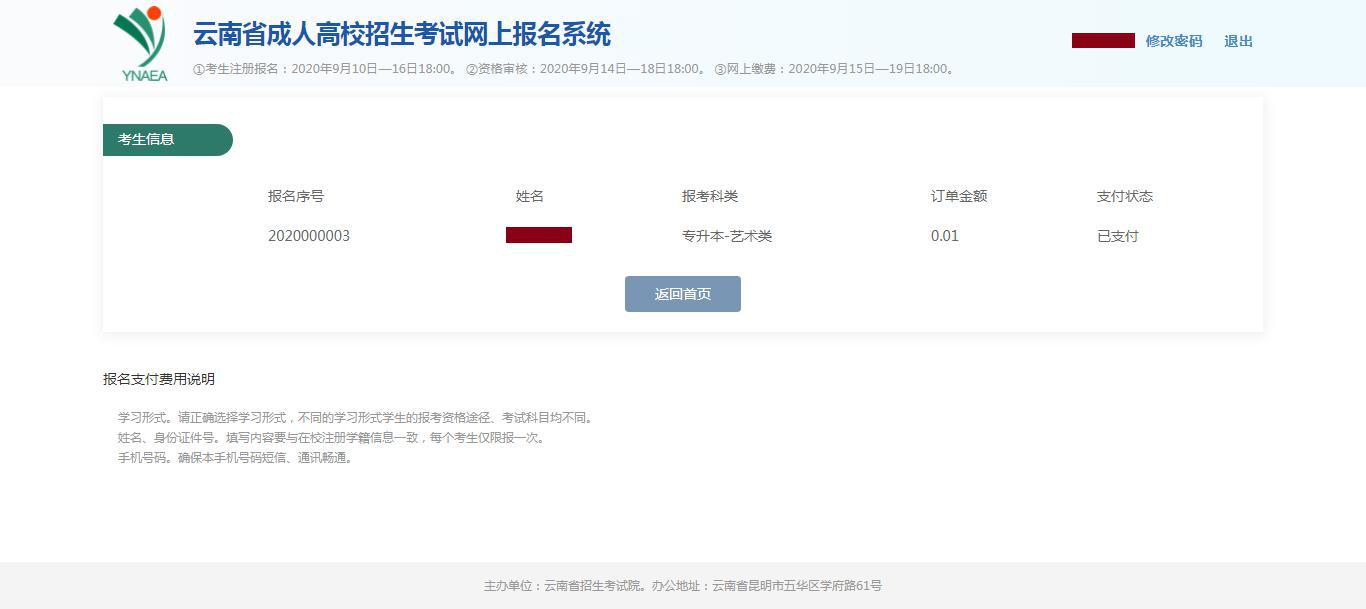Select the 专升本-艺术类 category entry
The image size is (1366, 609).
click(x=727, y=236)
